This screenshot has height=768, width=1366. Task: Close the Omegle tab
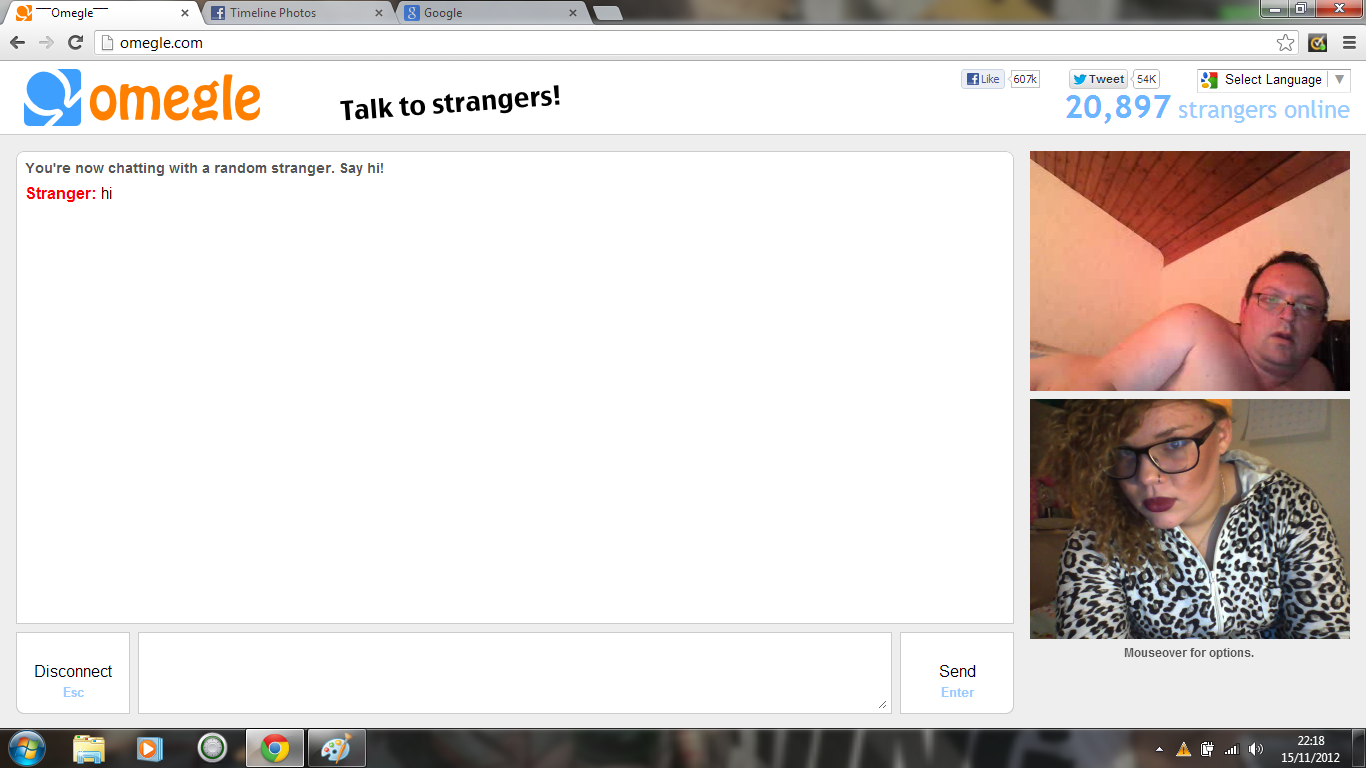pyautogui.click(x=185, y=13)
